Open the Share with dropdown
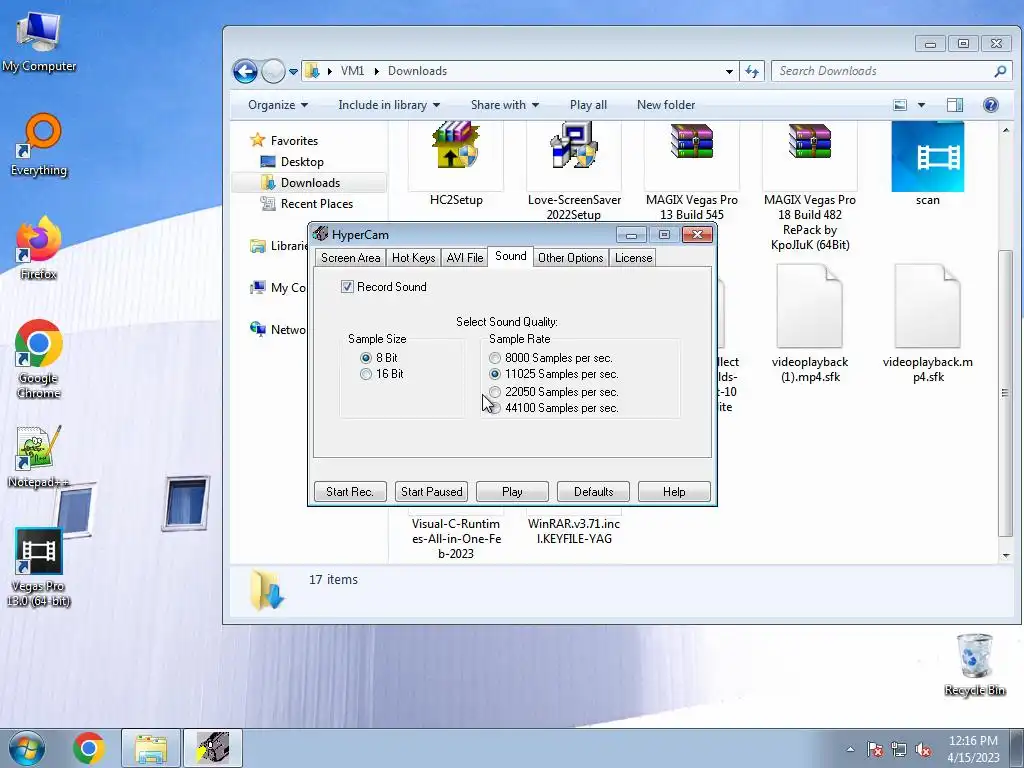 click(x=505, y=105)
